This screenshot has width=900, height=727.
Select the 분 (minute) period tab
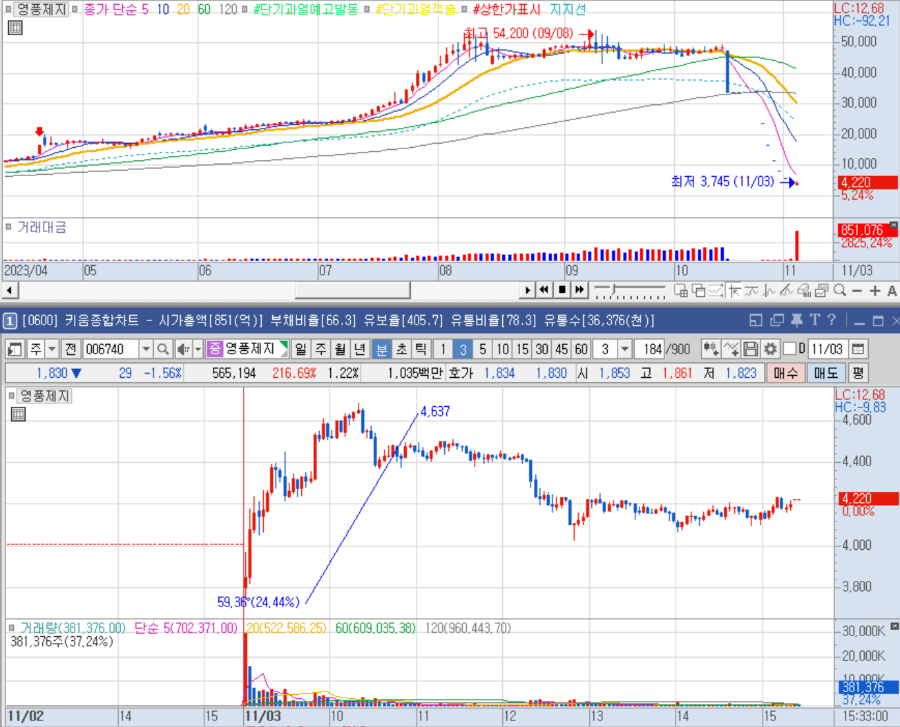point(382,349)
